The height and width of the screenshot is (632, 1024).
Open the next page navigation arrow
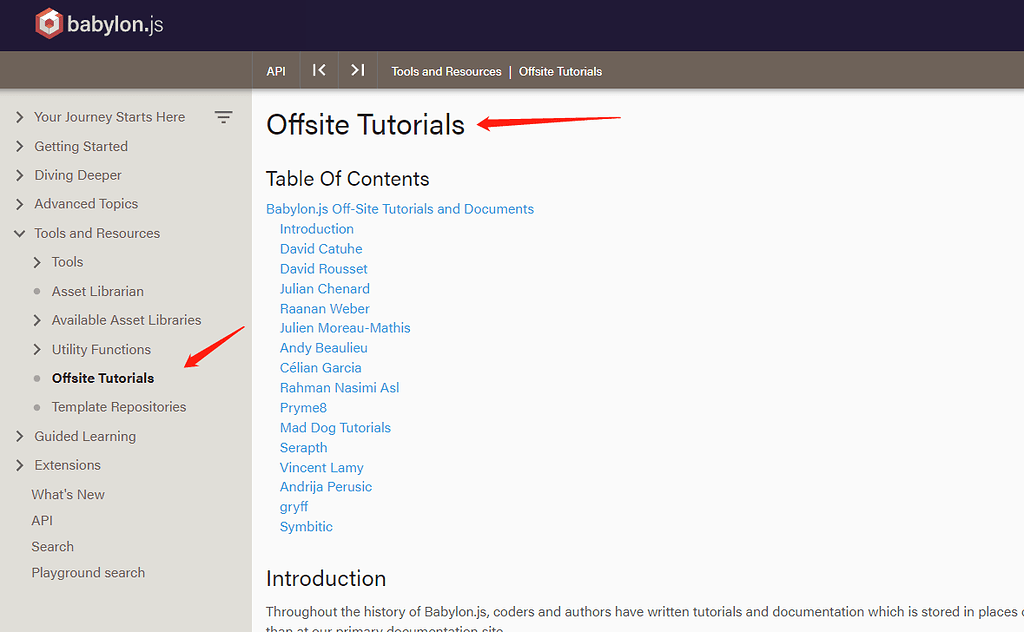tap(357, 70)
